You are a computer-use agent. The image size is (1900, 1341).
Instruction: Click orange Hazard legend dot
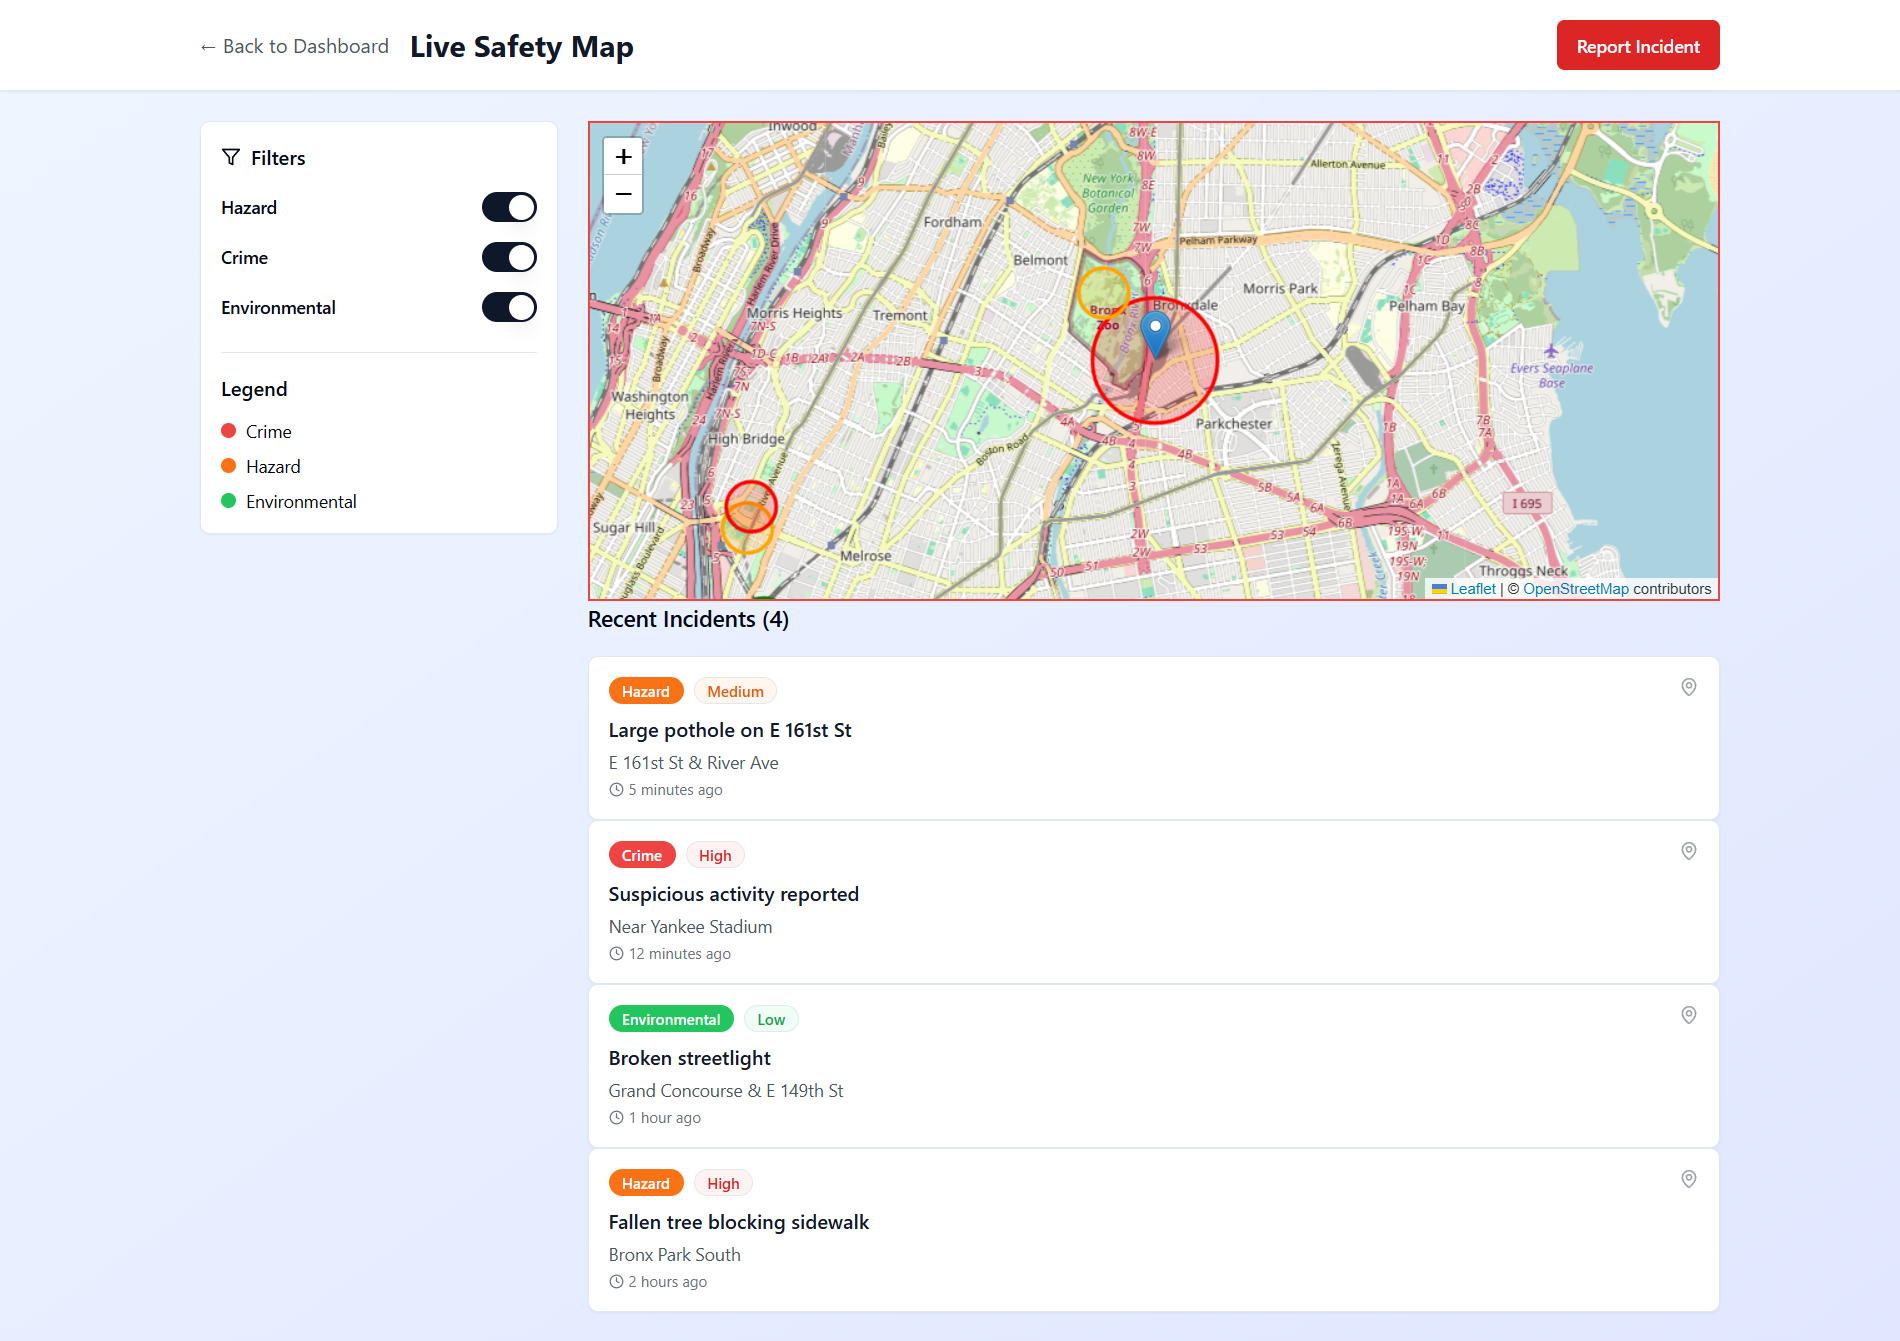pos(228,466)
